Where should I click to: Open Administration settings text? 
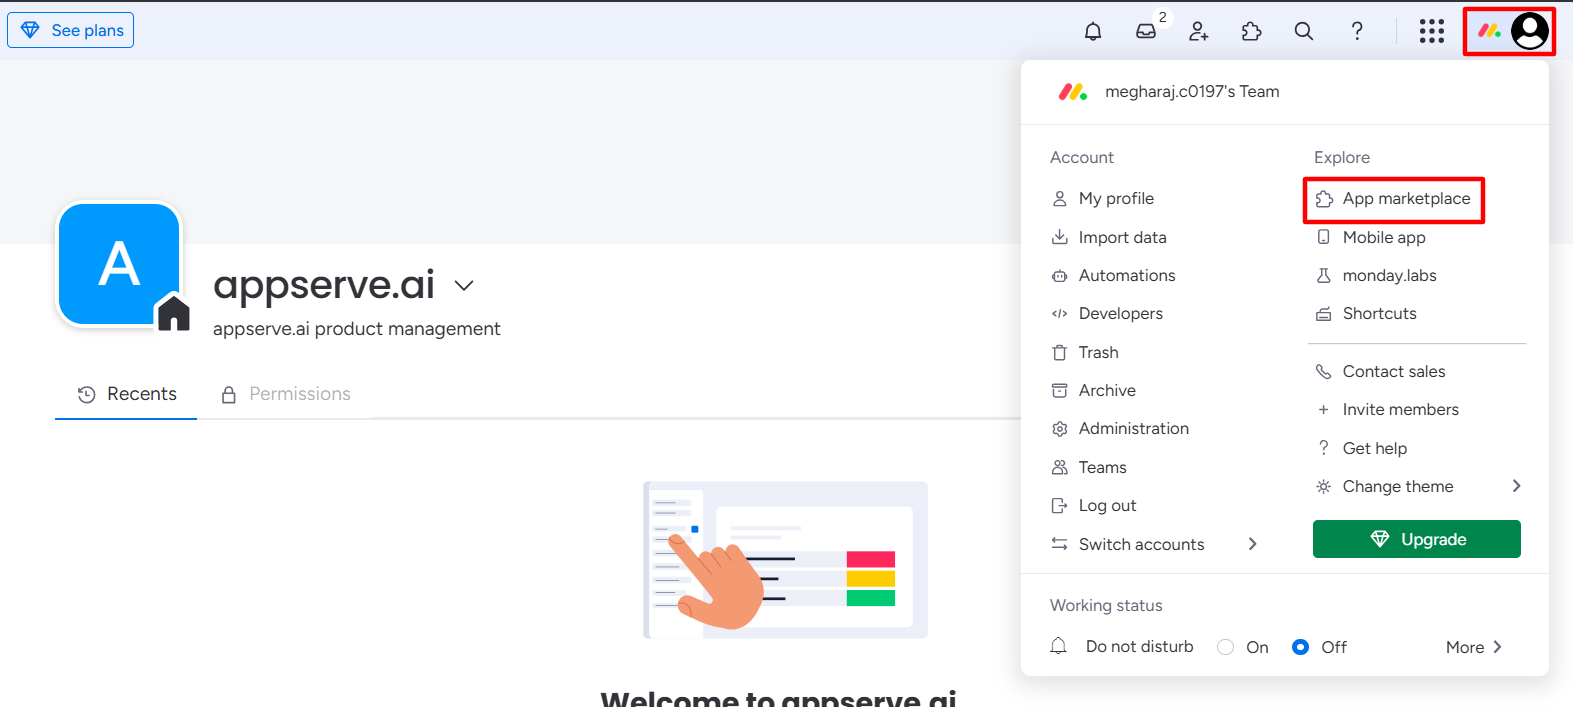pos(1134,429)
